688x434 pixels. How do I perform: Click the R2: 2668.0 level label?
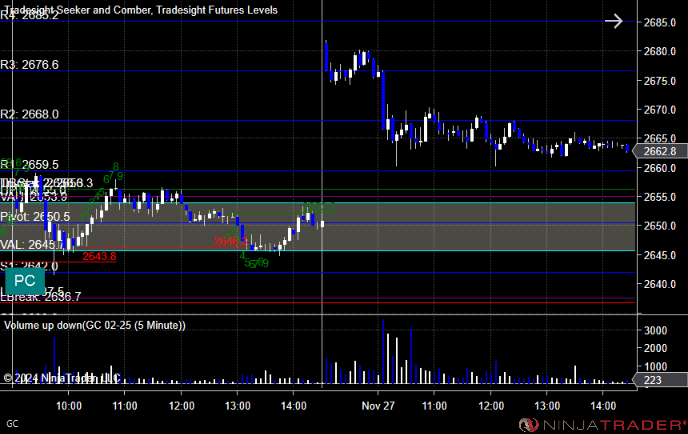(x=29, y=115)
